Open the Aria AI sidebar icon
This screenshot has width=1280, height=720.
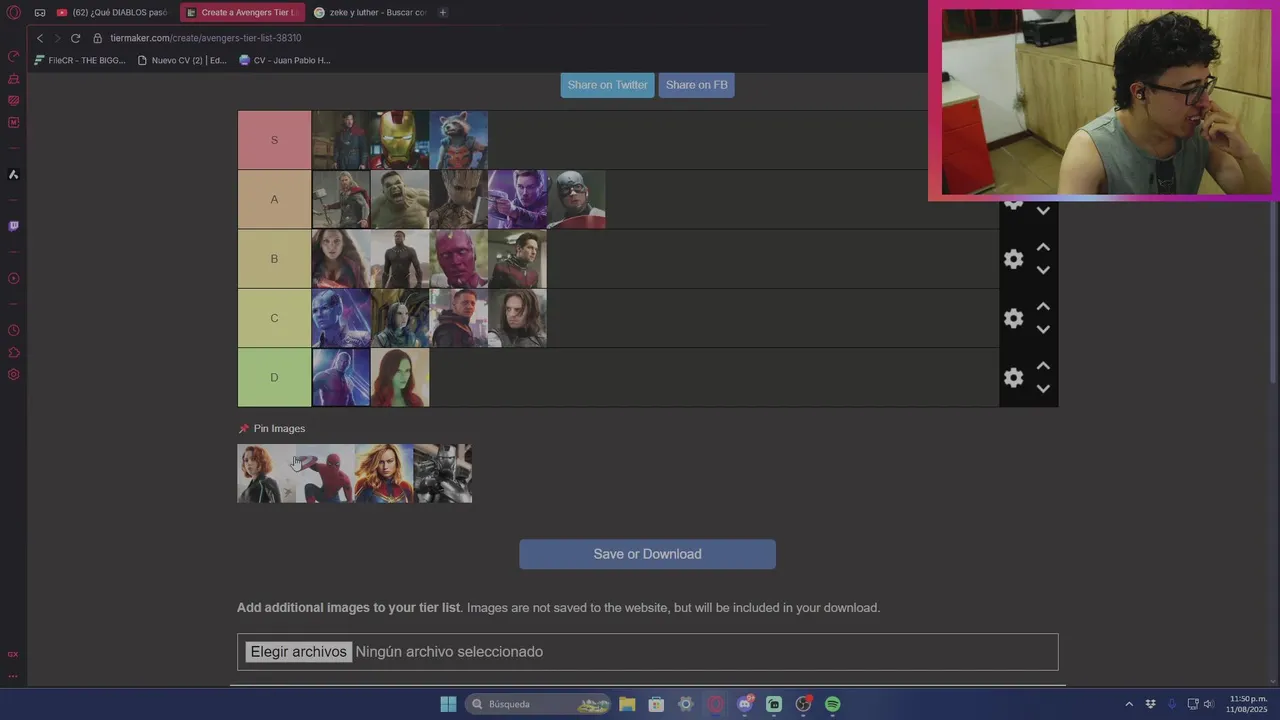point(13,174)
